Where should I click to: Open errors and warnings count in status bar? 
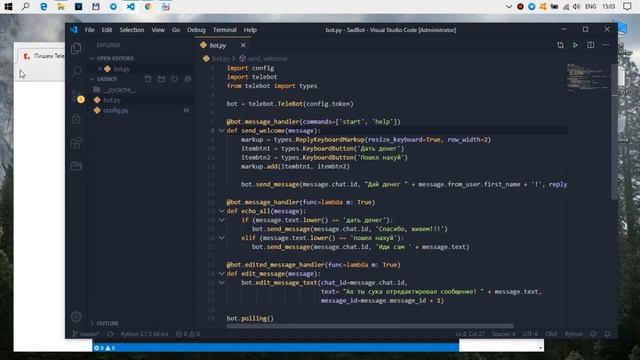pos(188,334)
